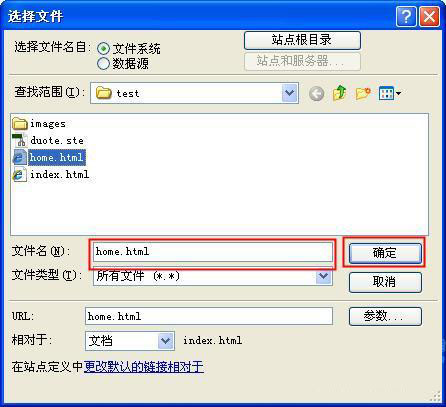Open the 更改默认的链接相对于 link

point(144,367)
